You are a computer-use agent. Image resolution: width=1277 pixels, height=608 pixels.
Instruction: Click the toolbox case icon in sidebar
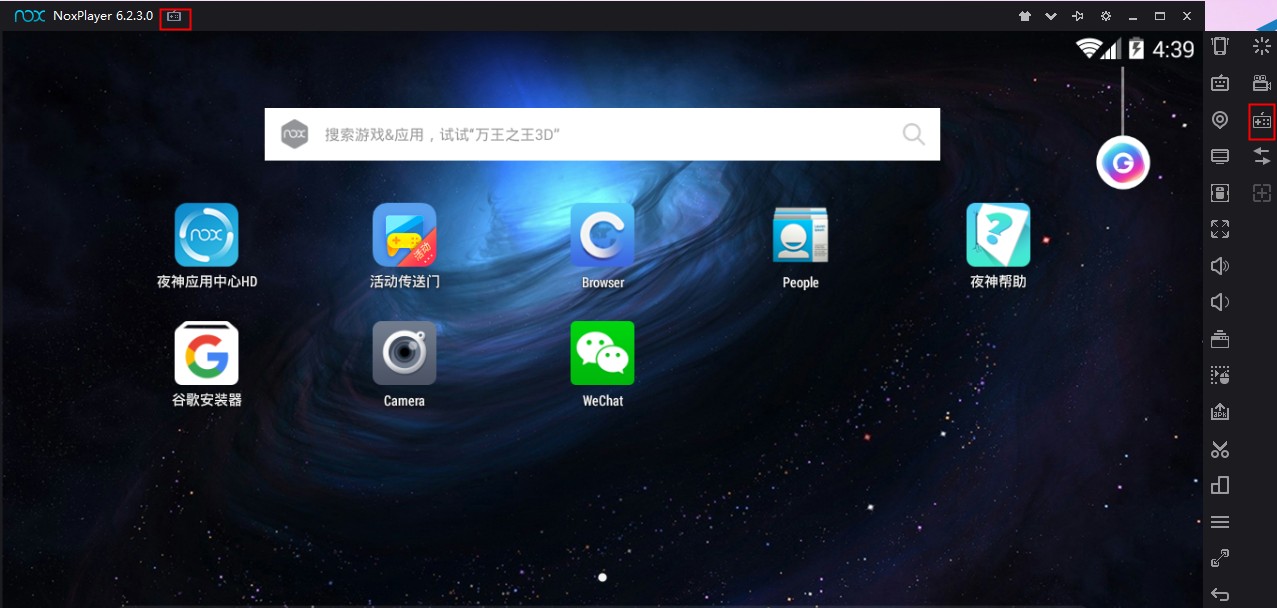point(1220,339)
